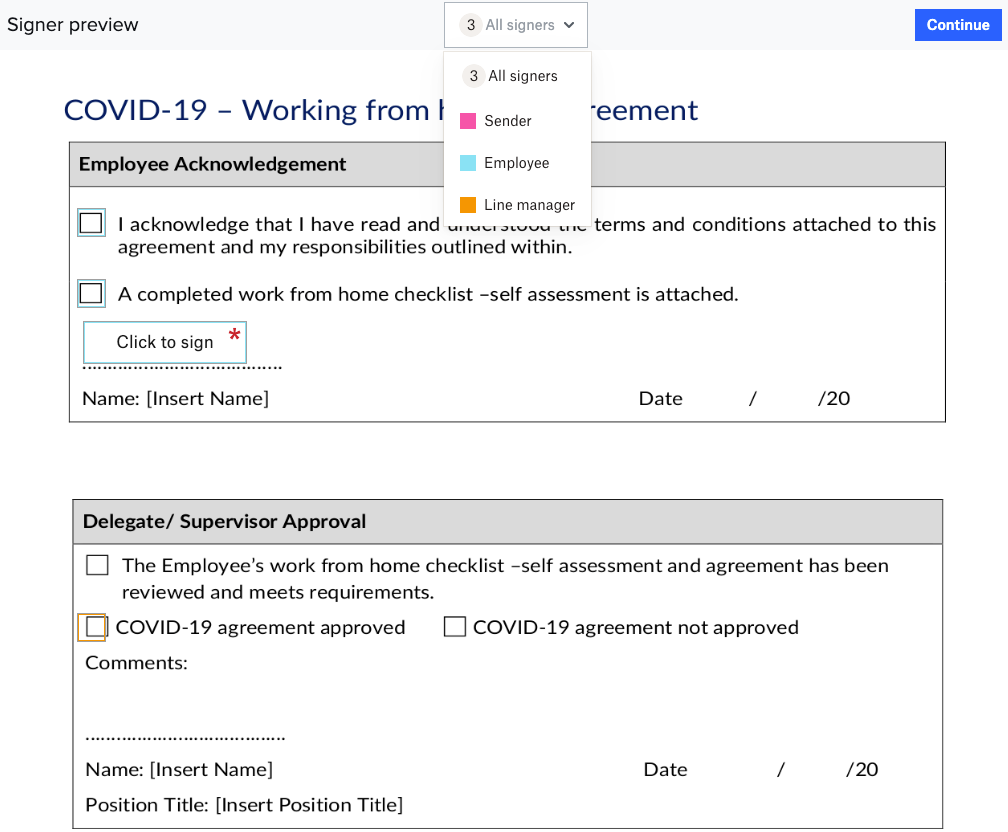
Task: Click the signer count badge showing 3
Action: point(470,24)
